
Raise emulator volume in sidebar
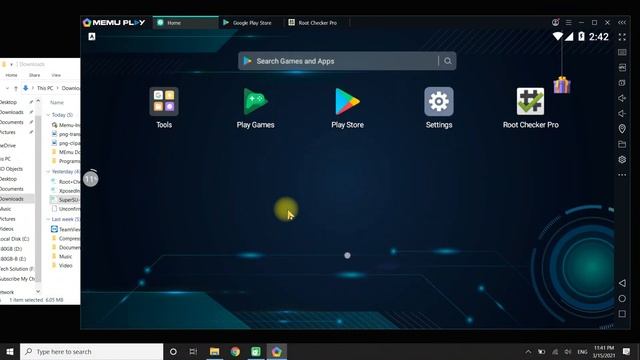coord(622,98)
